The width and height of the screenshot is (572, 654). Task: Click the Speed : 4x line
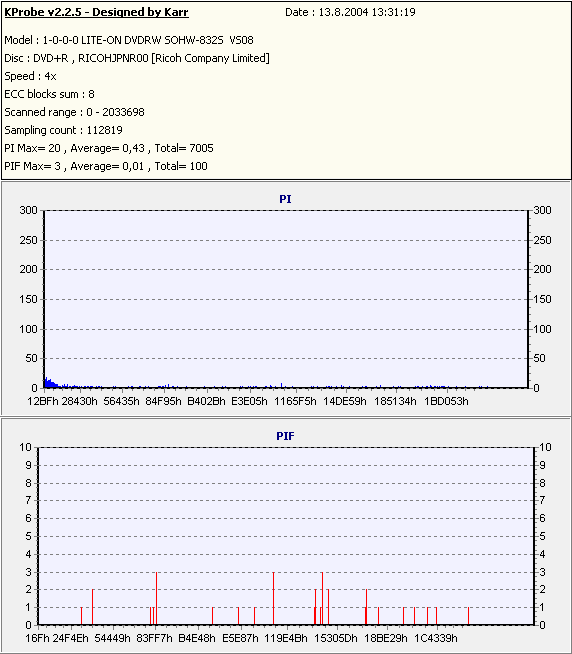pyautogui.click(x=30, y=76)
